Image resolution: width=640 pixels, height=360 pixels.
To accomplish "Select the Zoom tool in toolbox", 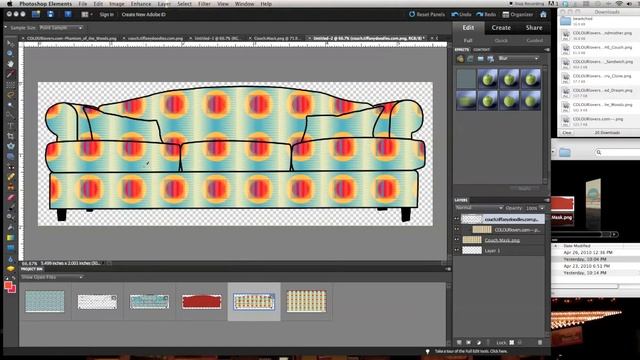I will (x=10, y=53).
